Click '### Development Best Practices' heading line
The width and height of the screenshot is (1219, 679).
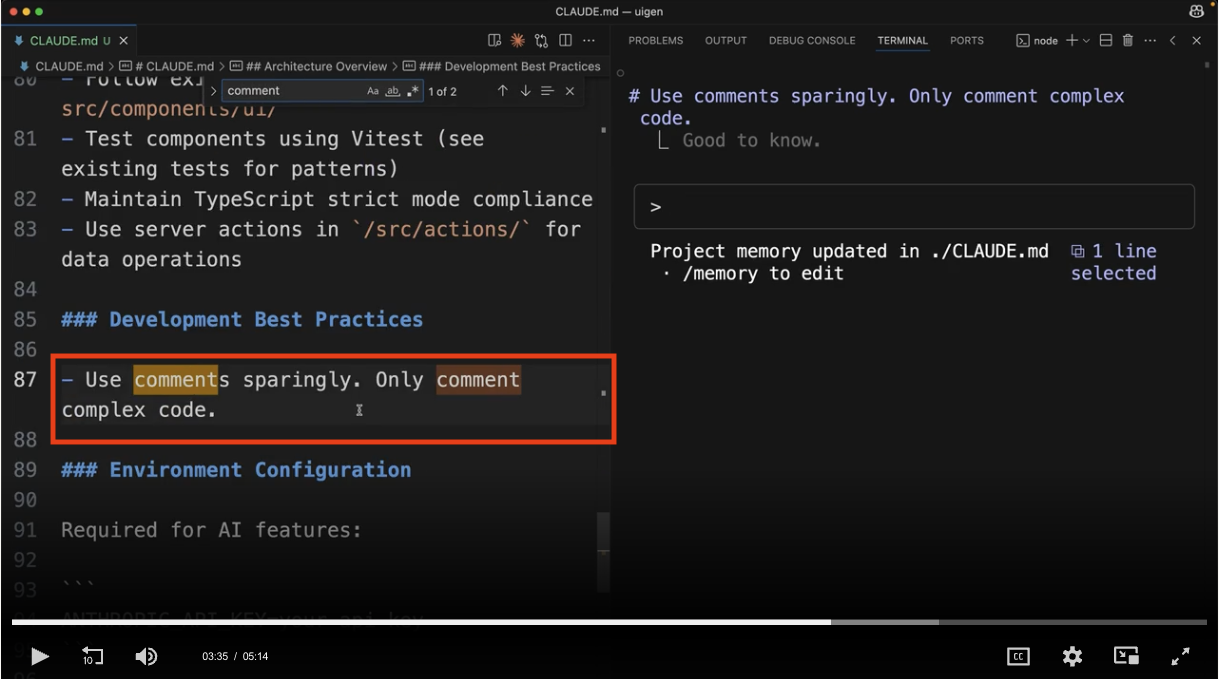[x=242, y=320]
